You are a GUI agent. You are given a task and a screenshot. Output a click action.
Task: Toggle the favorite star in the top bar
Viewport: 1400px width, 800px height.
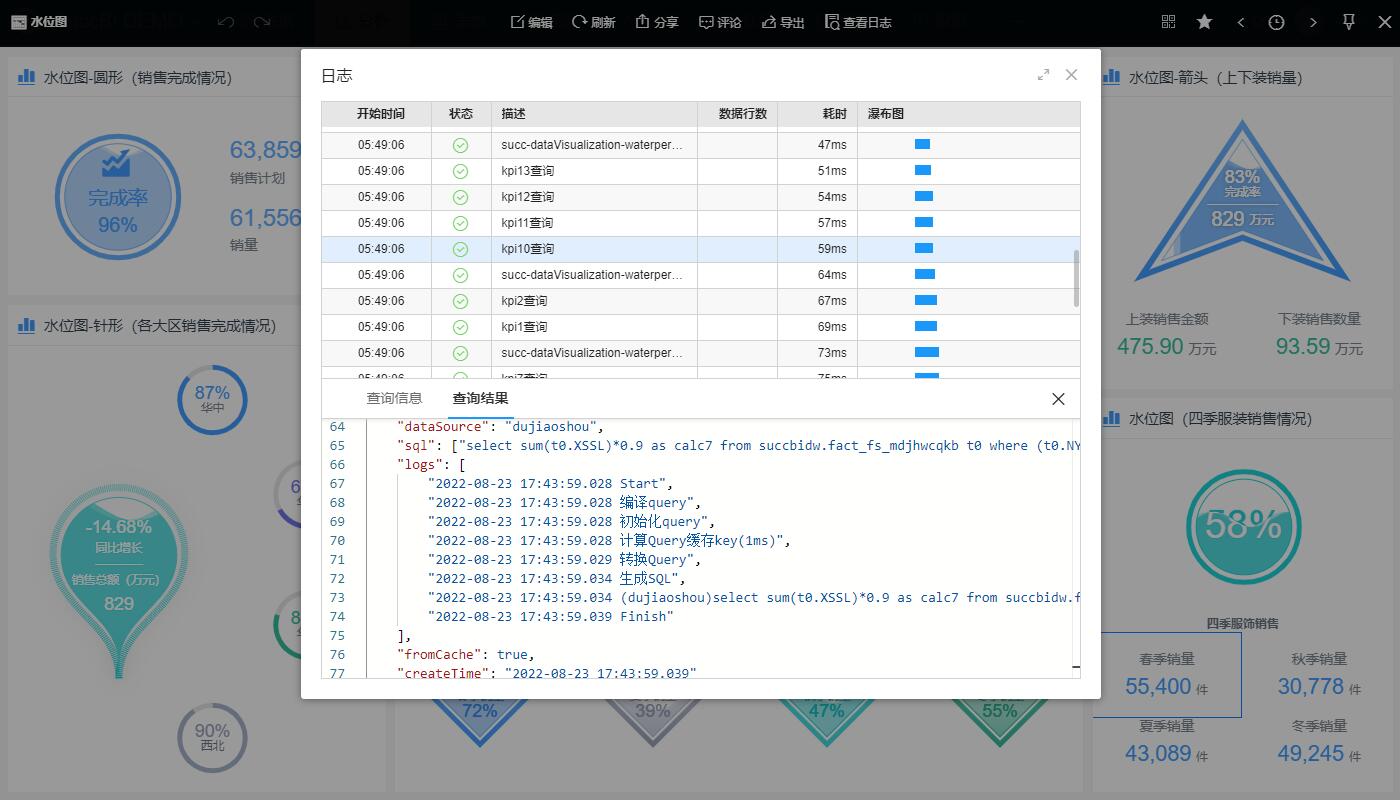pyautogui.click(x=1204, y=21)
